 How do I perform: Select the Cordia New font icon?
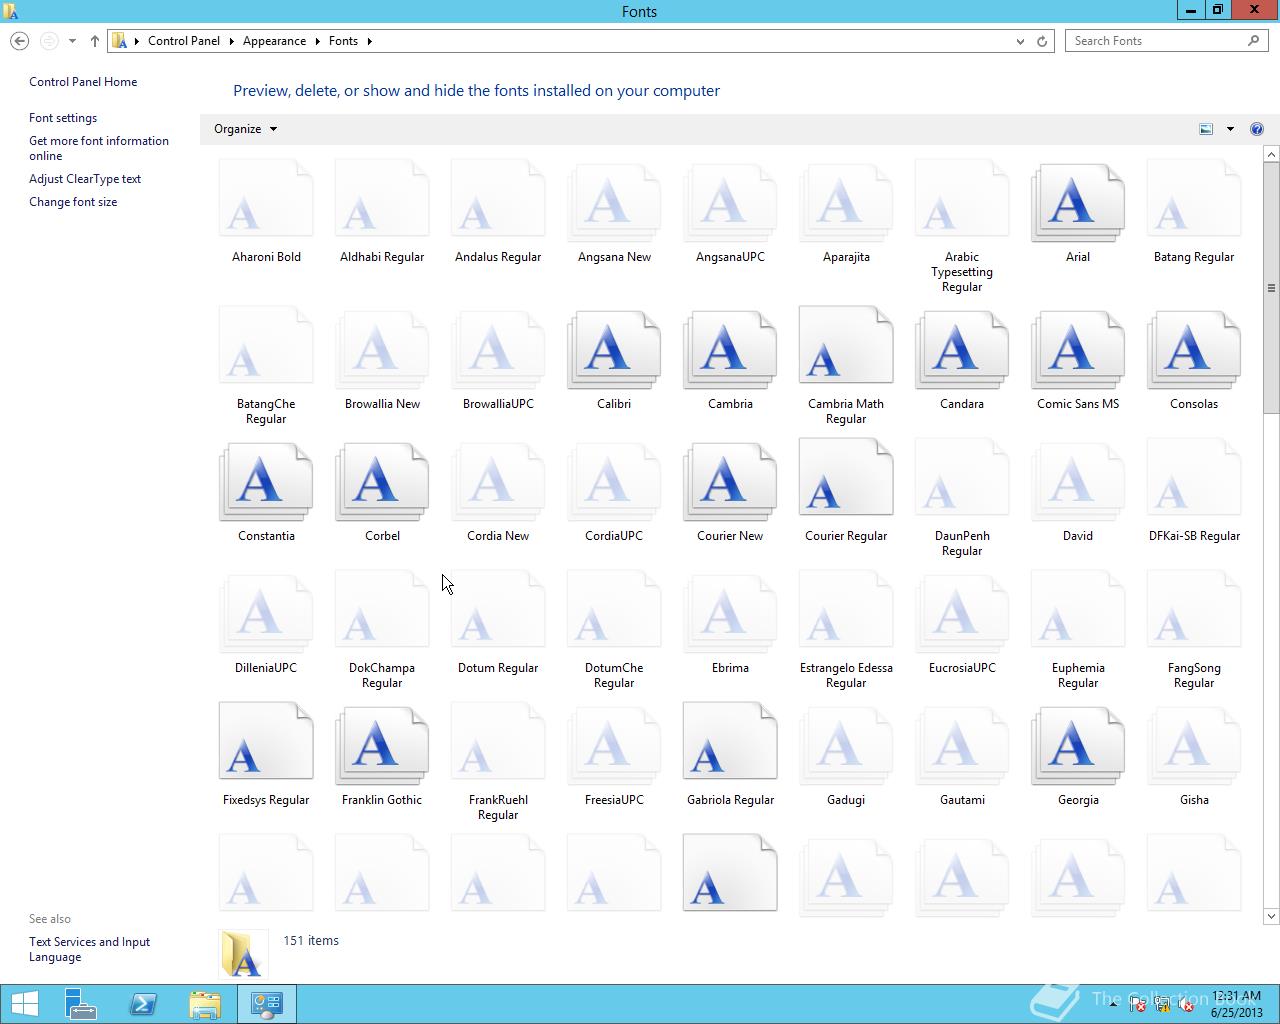[x=498, y=483]
